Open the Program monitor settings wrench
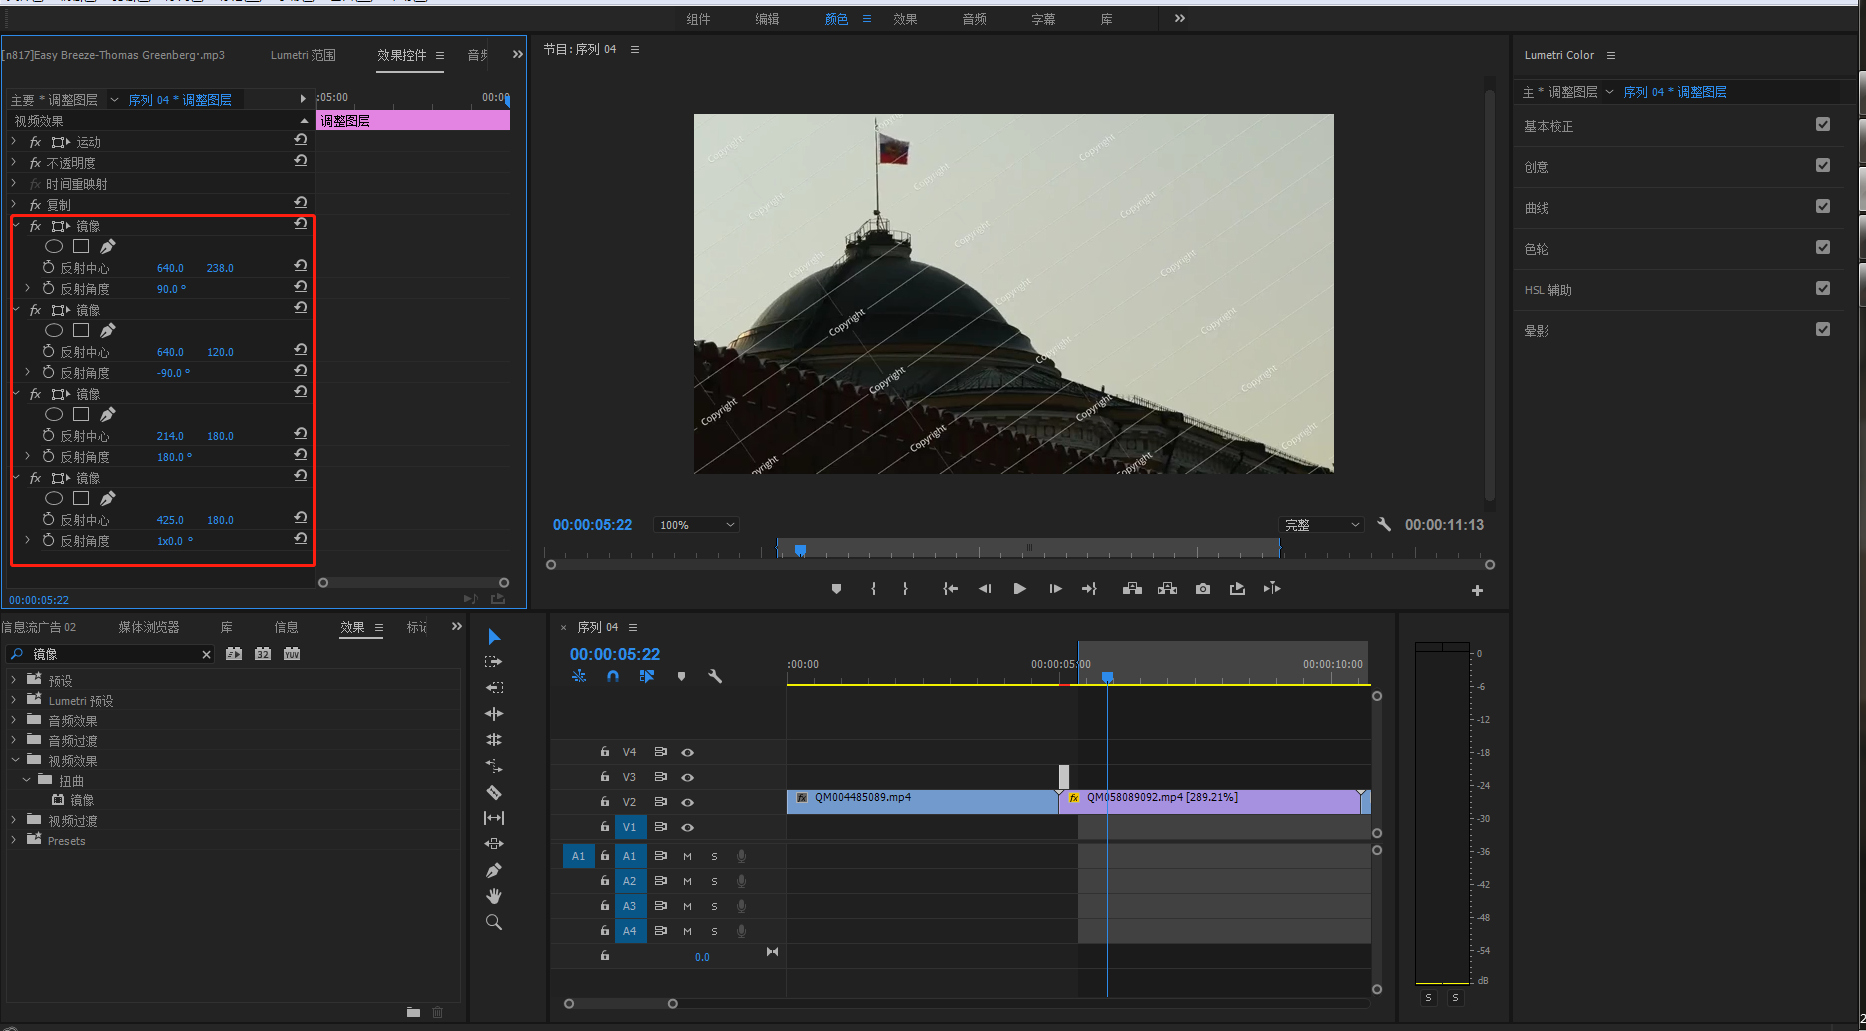 point(1384,524)
